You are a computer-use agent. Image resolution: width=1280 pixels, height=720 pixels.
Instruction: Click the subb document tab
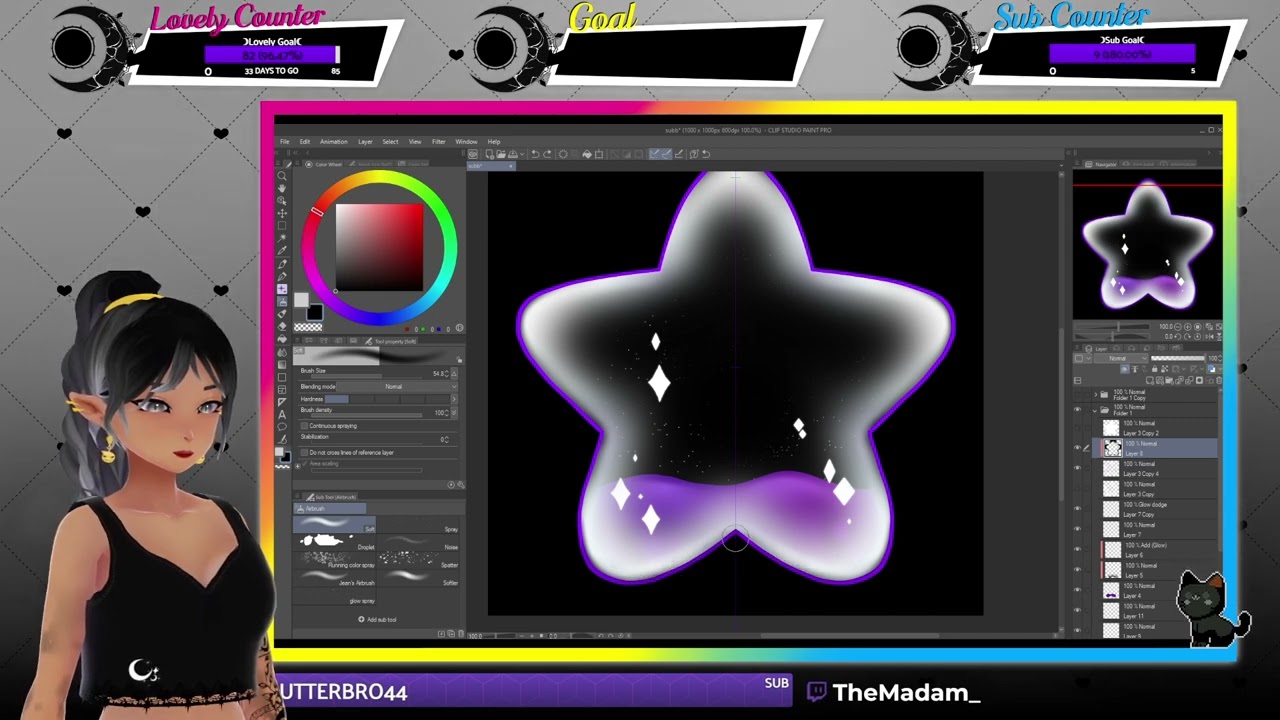[490, 166]
